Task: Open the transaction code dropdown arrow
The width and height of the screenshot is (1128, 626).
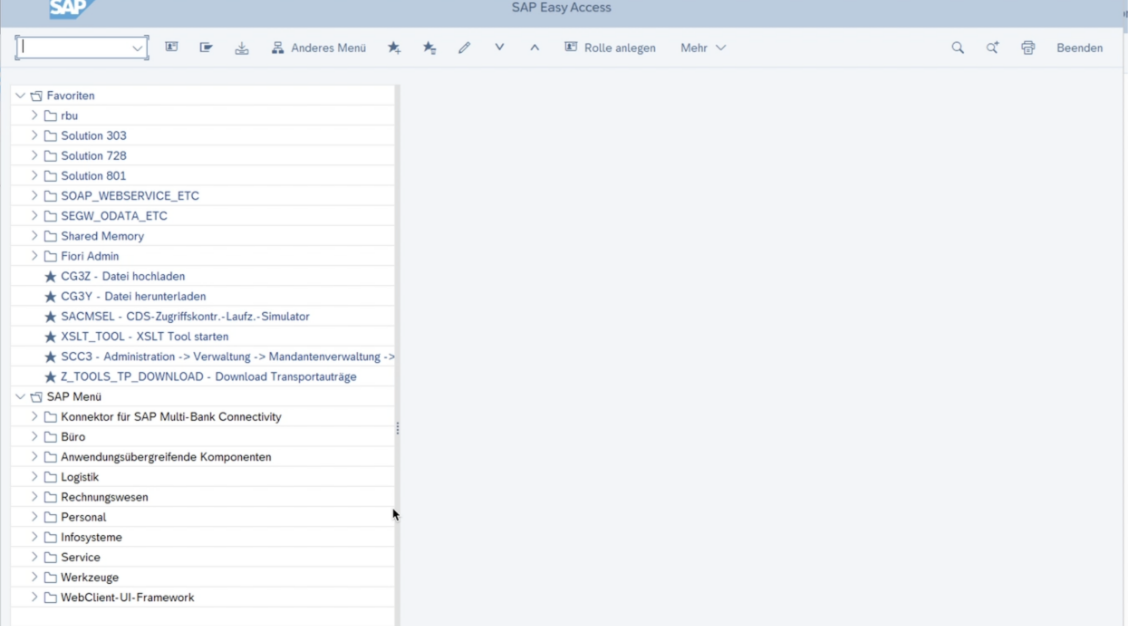Action: pos(137,48)
